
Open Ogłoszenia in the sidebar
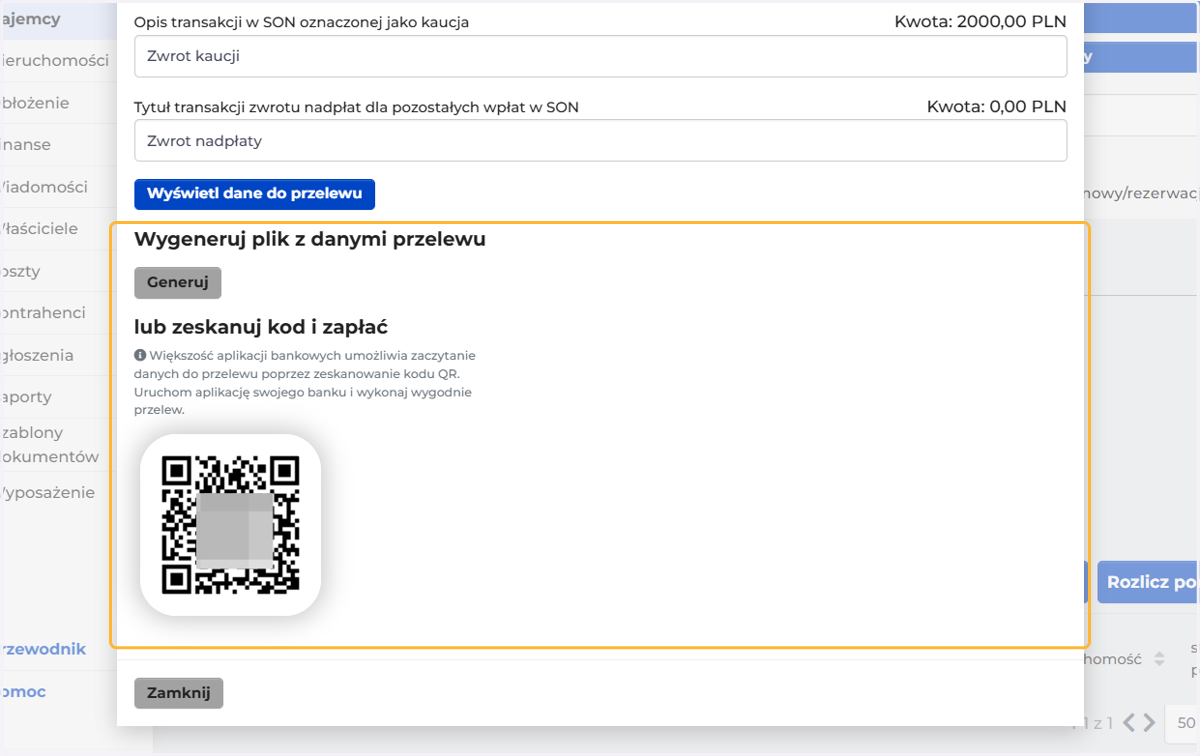click(x=38, y=355)
